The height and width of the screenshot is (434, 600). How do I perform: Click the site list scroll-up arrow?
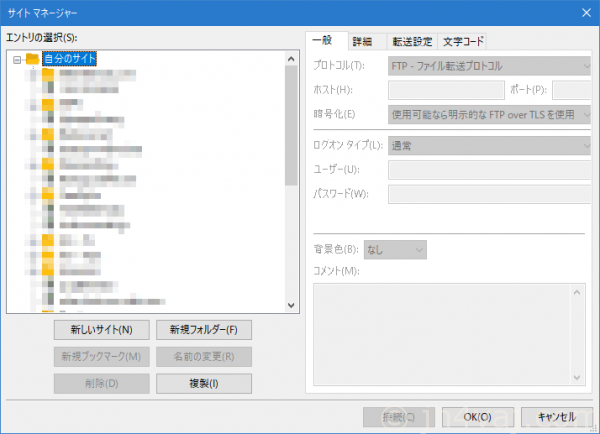pyautogui.click(x=291, y=59)
